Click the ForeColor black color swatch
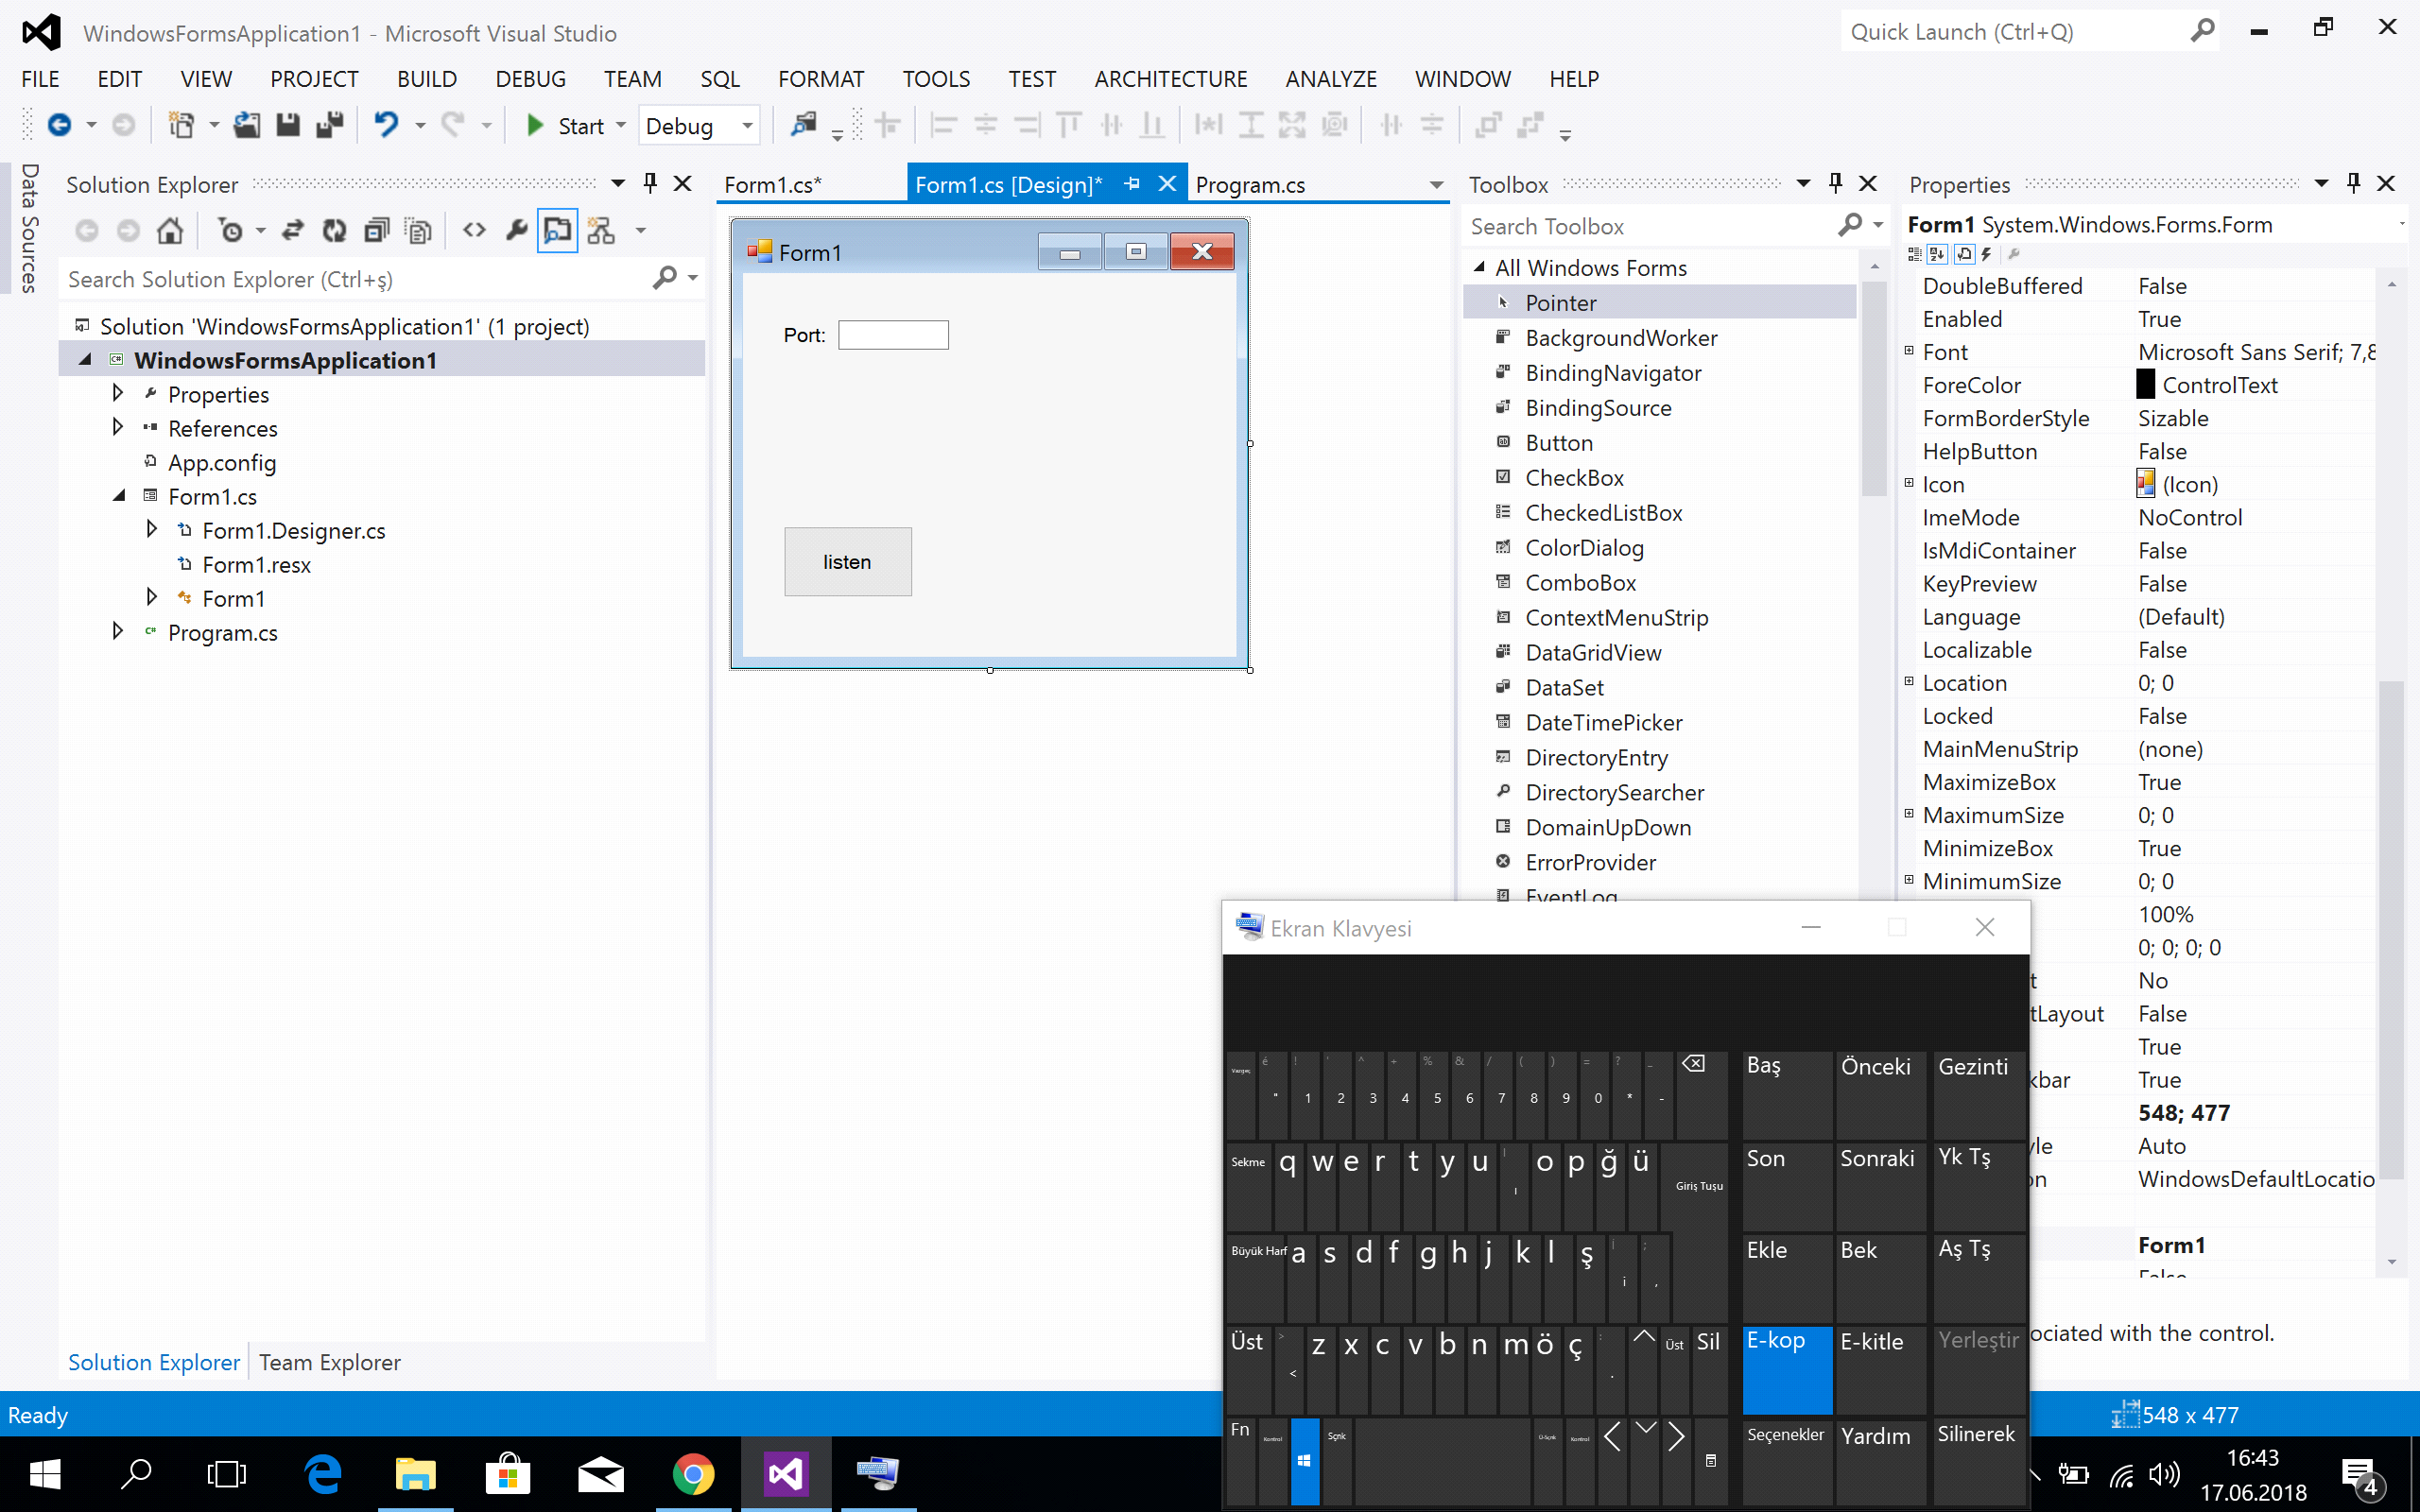The width and height of the screenshot is (2420, 1512). 2146,385
